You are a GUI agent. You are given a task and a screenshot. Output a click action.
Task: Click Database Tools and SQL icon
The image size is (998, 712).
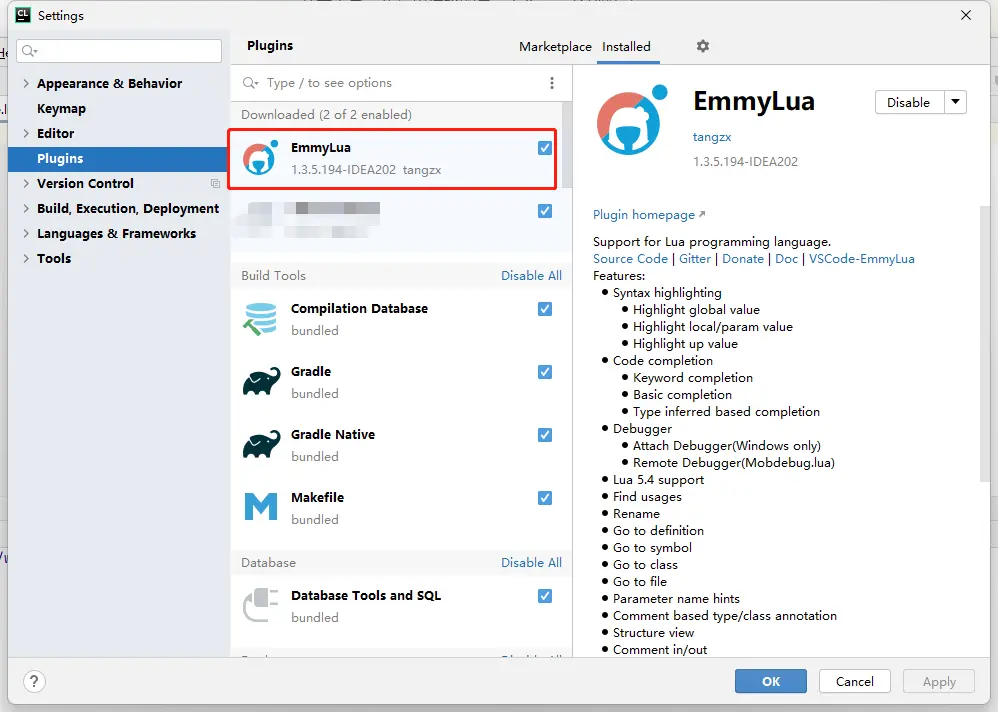point(261,605)
